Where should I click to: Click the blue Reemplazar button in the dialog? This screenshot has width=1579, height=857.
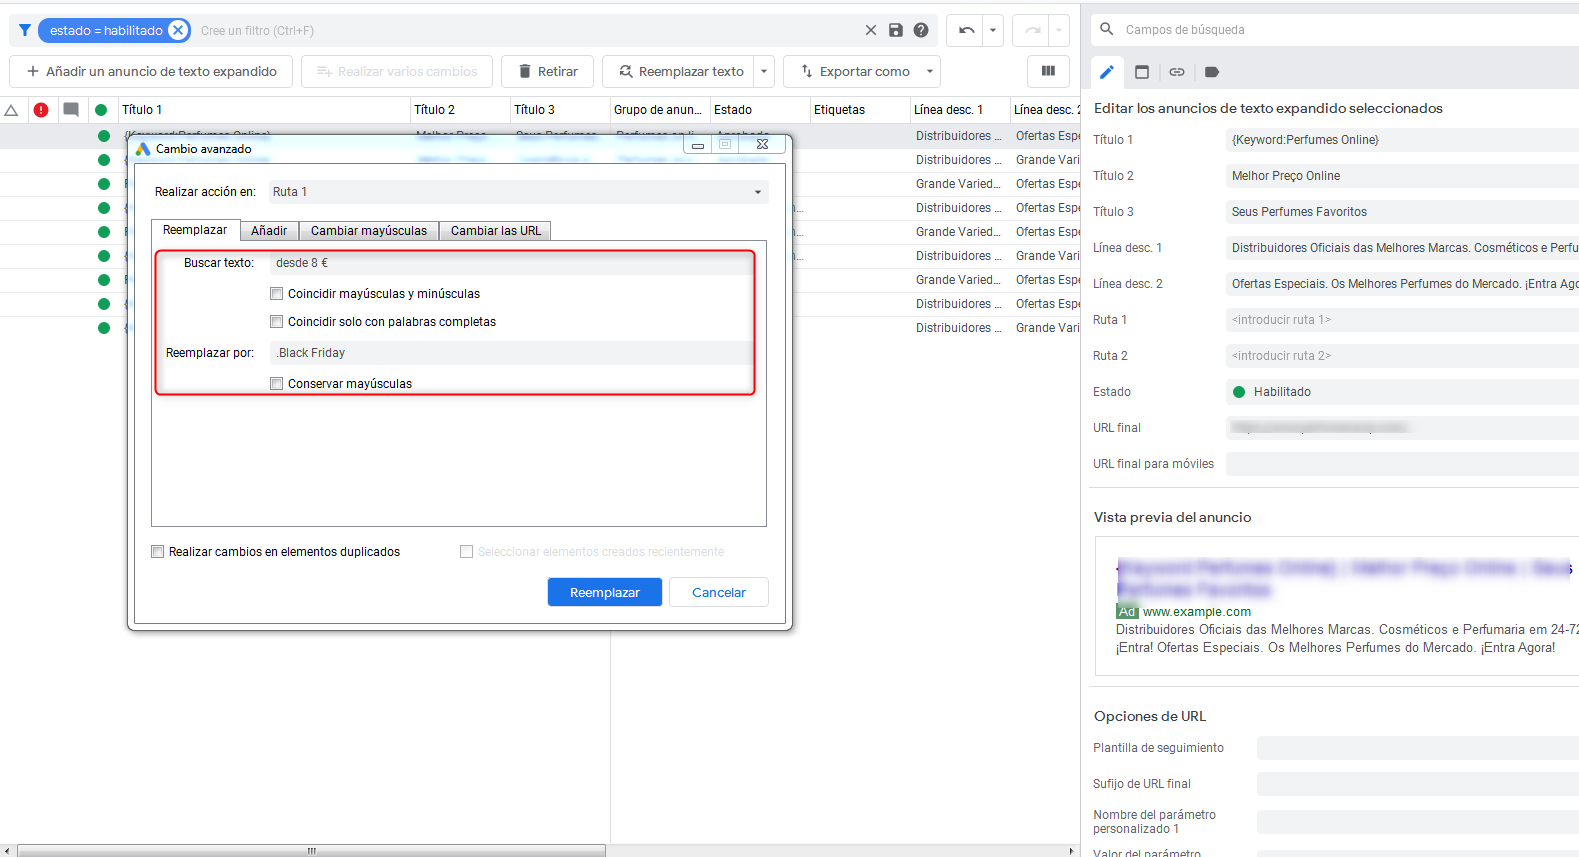(x=605, y=593)
